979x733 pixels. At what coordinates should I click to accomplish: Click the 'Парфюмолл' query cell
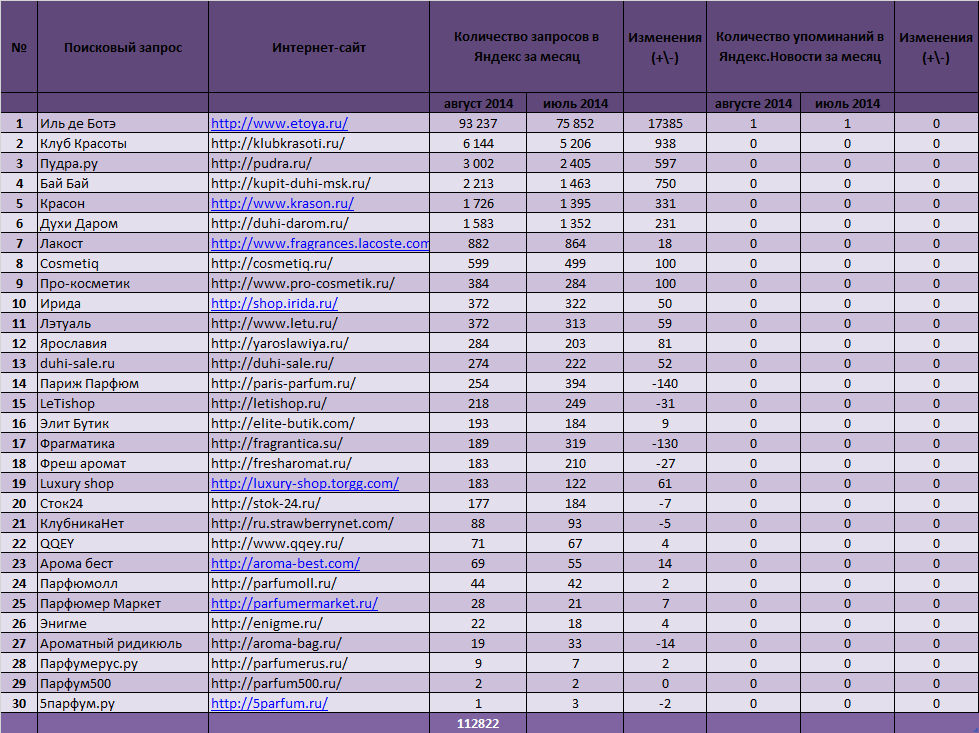[123, 583]
